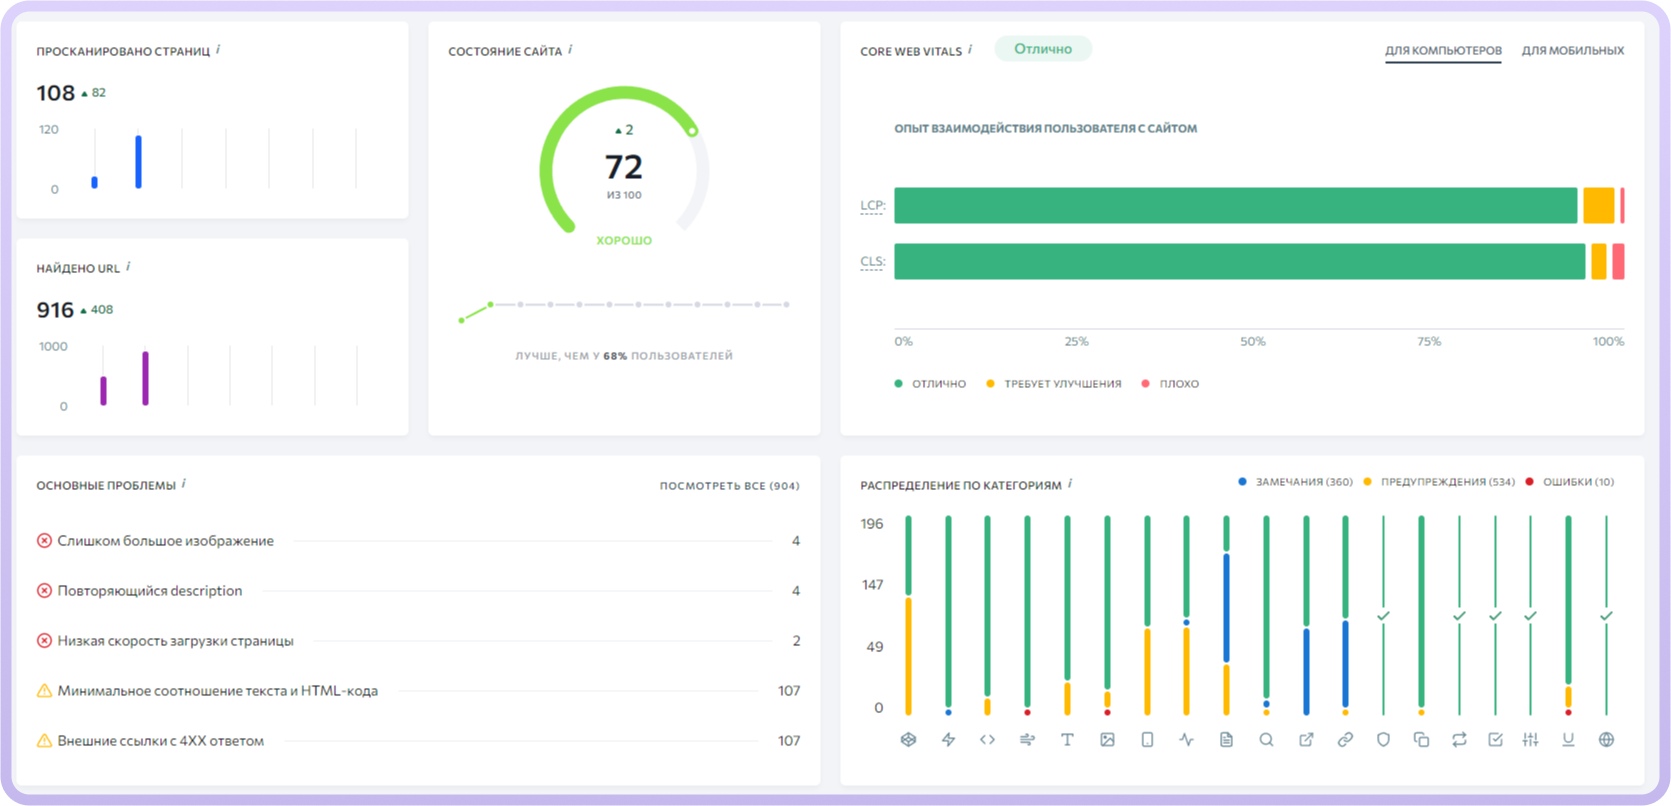Click the Низкая скорость загрузки страницы issue
Screen dimensions: 1671x806
pyautogui.click(x=175, y=641)
